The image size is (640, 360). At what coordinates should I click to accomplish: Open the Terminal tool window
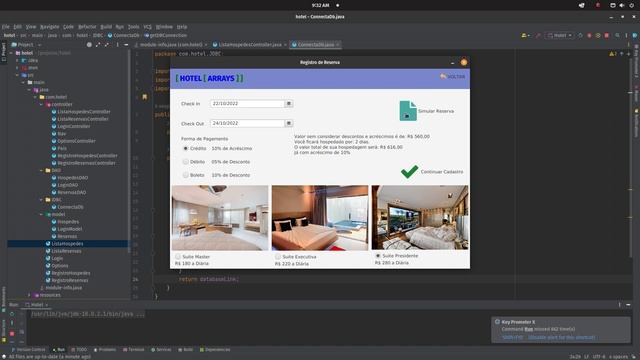click(x=133, y=350)
